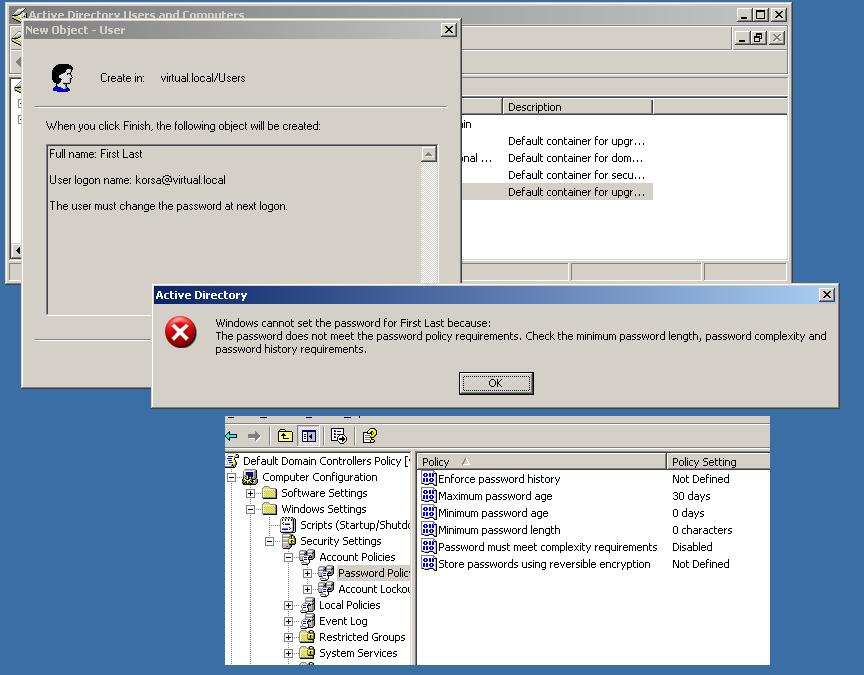Click OK in the Active Directory error dialog
This screenshot has height=675, width=864.
click(496, 383)
